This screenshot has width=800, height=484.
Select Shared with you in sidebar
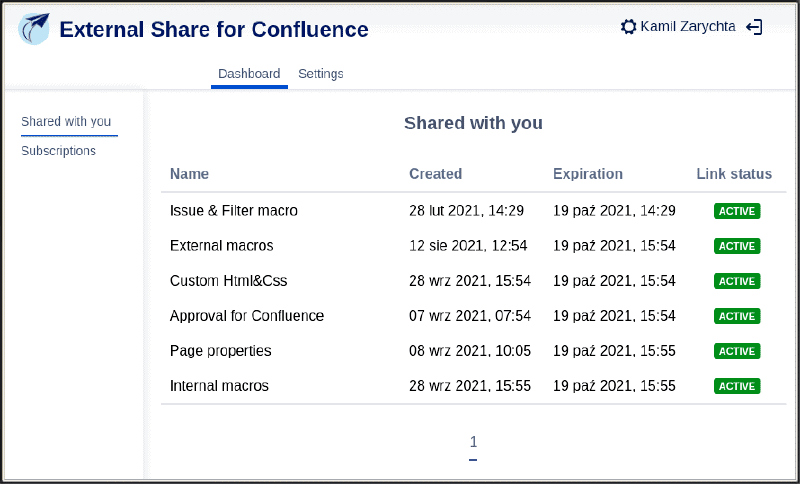tap(66, 121)
